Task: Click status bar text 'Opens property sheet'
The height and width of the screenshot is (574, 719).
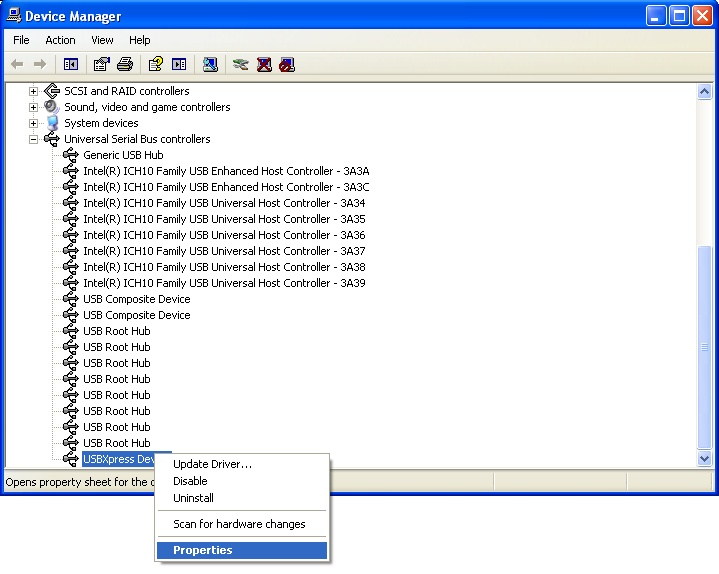Action: pos(79,482)
